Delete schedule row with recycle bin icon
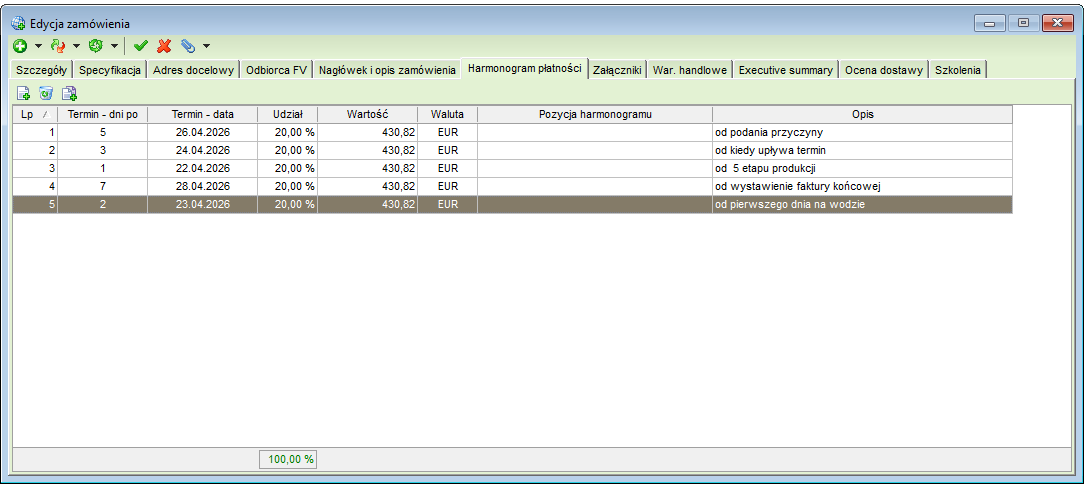Image resolution: width=1084 pixels, height=484 pixels. point(46,93)
